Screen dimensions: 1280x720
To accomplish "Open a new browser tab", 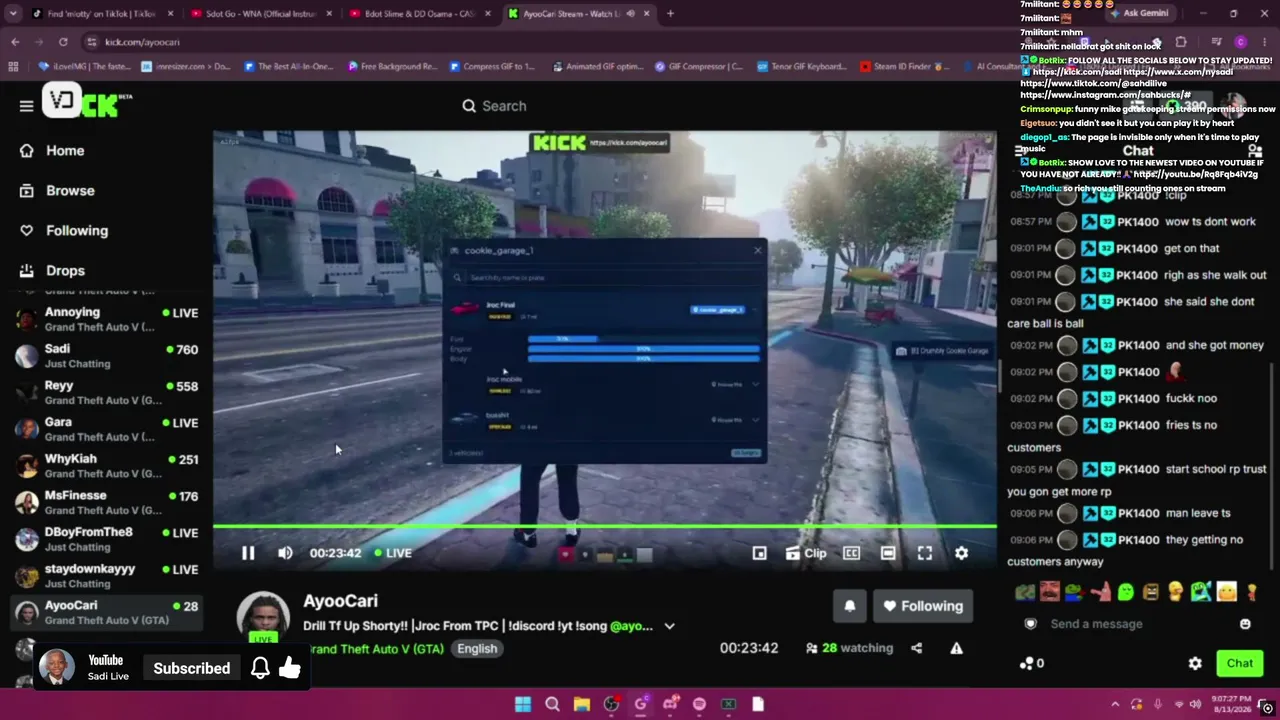I will click(x=670, y=14).
